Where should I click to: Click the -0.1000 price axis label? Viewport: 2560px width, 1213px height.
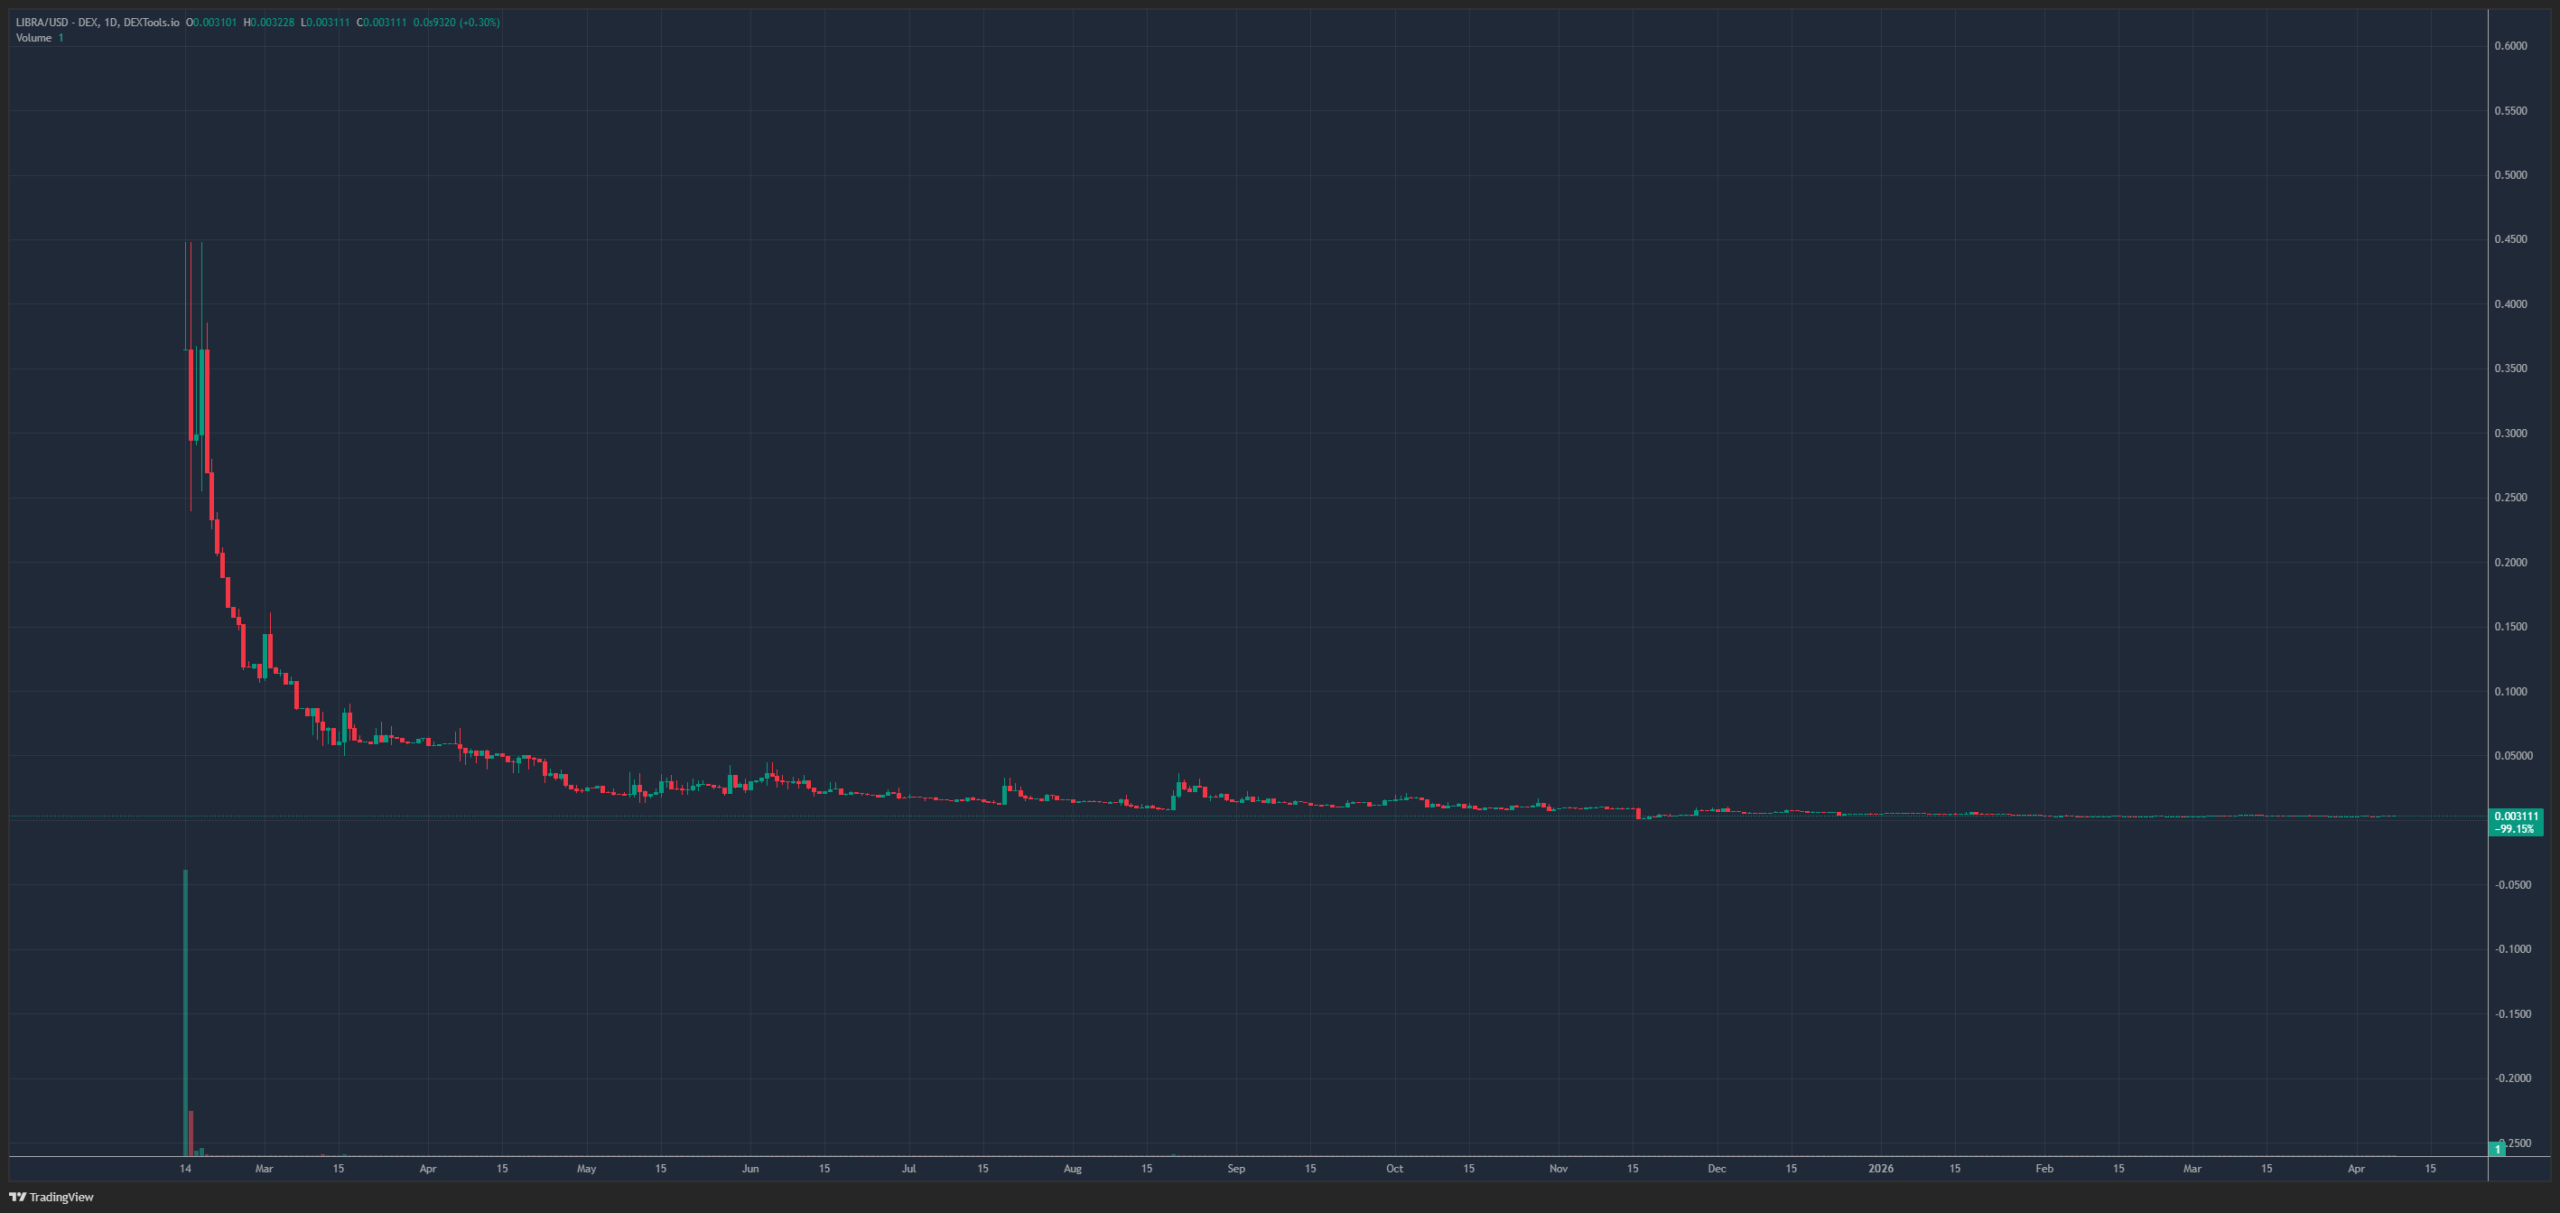[2512, 949]
